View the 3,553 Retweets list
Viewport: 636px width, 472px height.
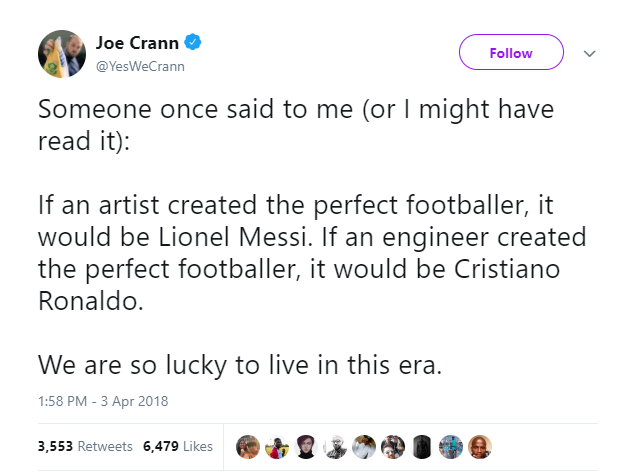coord(79,446)
